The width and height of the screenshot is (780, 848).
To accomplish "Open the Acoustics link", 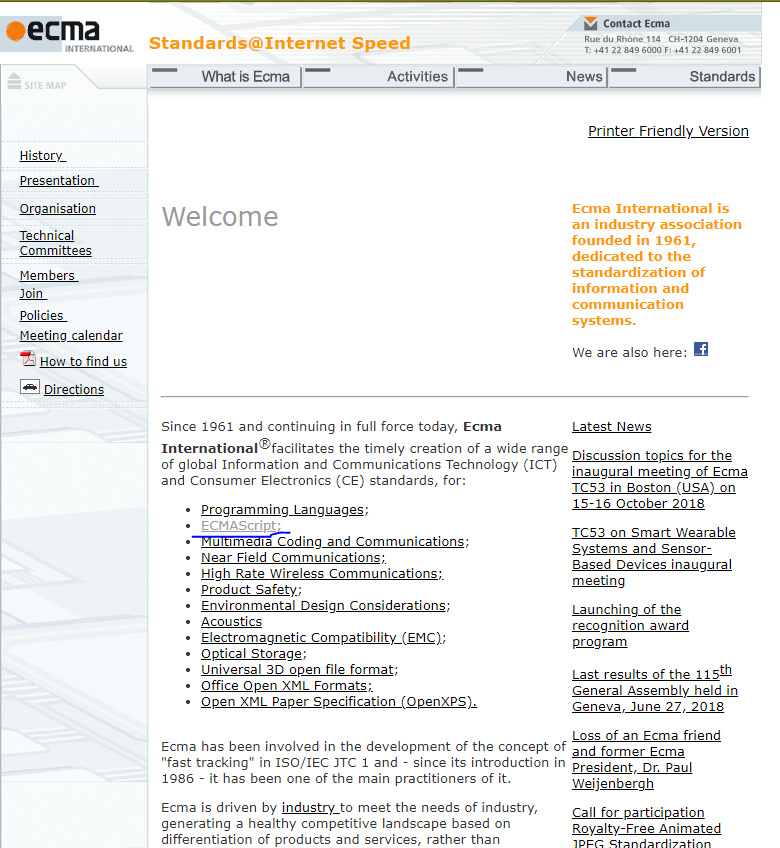I will tap(232, 622).
